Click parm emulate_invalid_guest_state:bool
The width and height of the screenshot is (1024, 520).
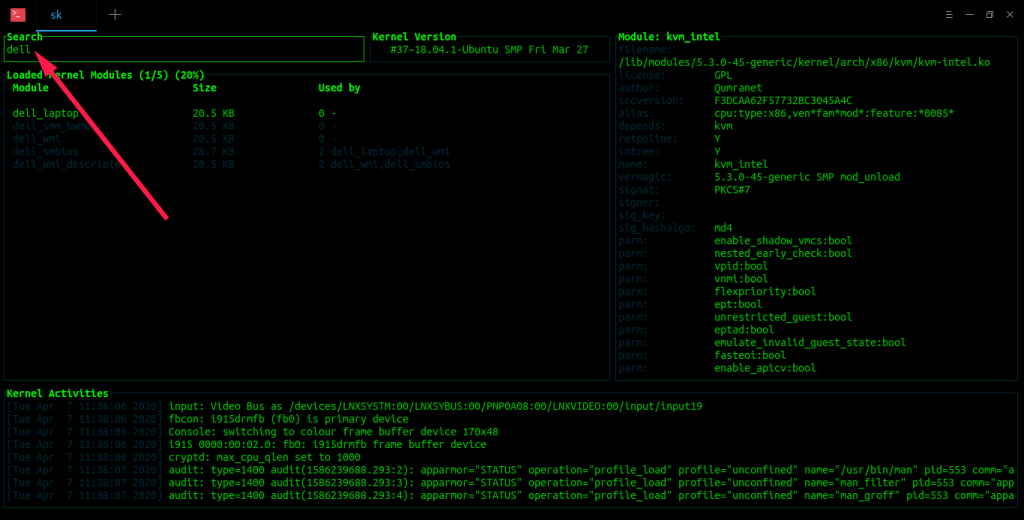(810, 343)
